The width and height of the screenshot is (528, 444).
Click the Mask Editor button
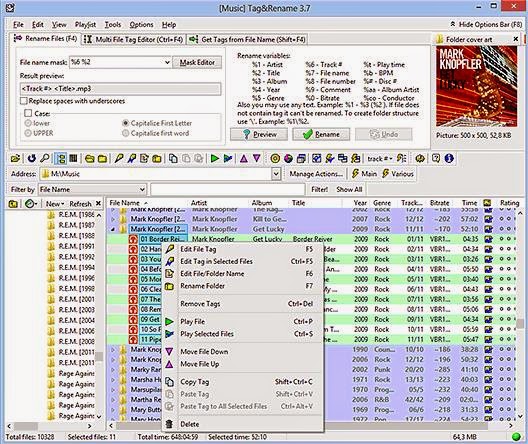tap(197, 62)
